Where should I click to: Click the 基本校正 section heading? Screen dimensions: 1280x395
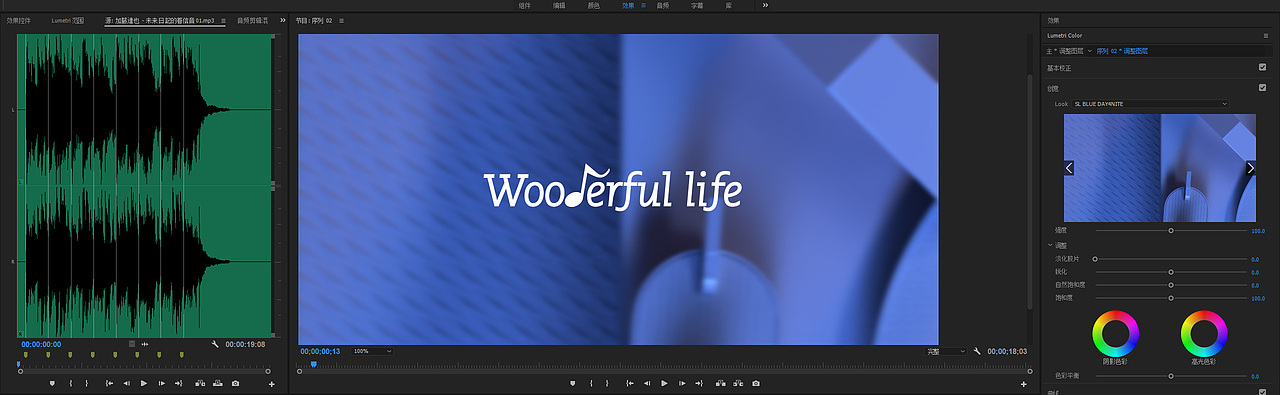coord(1058,68)
